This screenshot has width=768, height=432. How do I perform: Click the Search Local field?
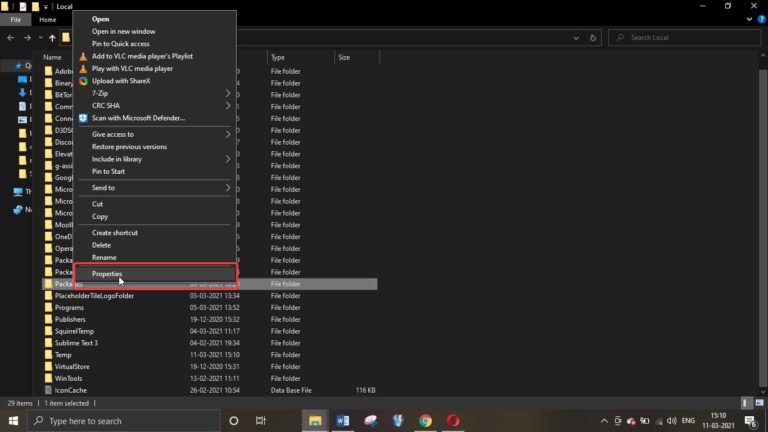pos(684,38)
